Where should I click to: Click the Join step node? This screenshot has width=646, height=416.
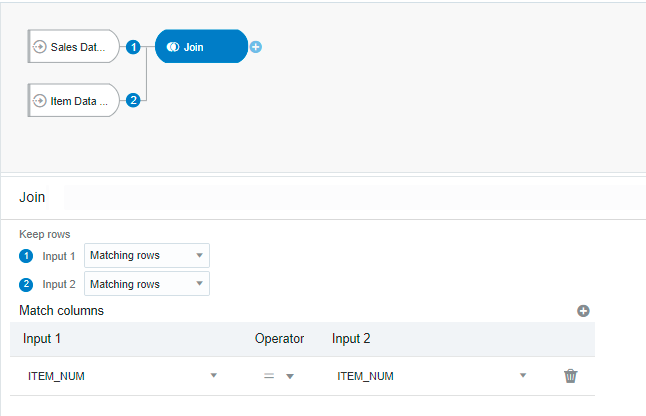pyautogui.click(x=201, y=47)
